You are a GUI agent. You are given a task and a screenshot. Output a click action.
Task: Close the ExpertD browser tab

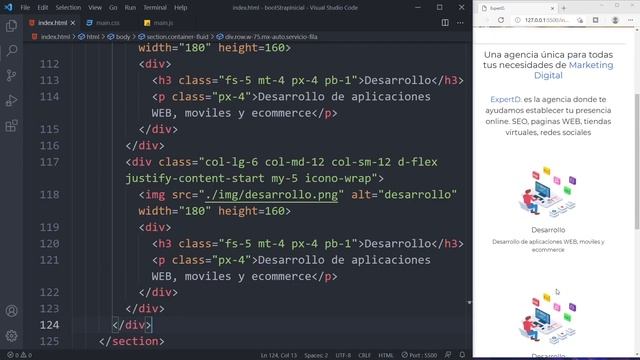pyautogui.click(x=552, y=8)
